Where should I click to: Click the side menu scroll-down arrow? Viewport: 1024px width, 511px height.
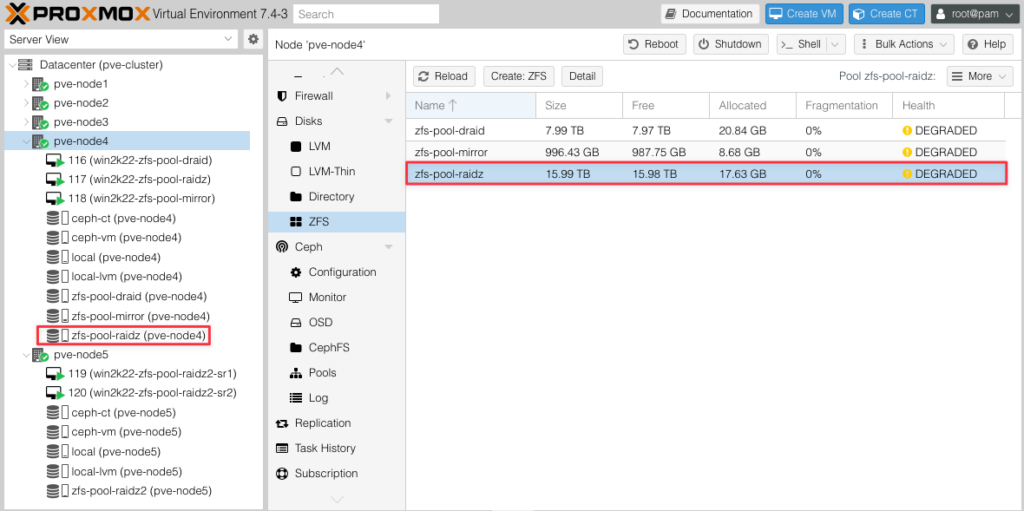point(337,500)
